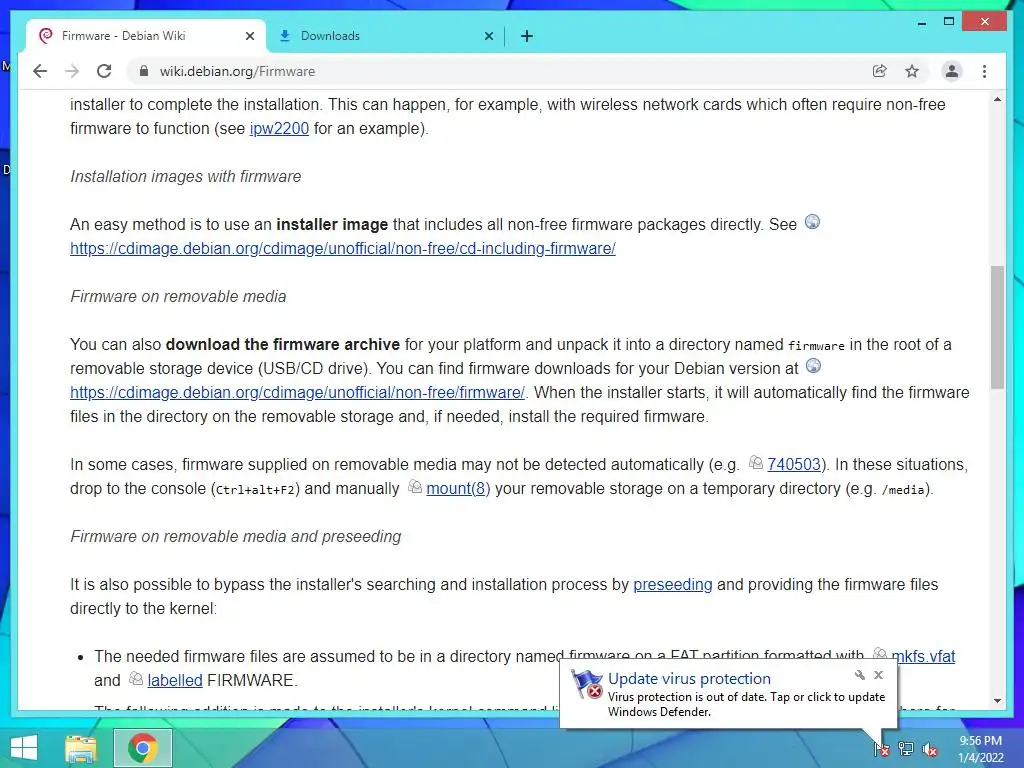The height and width of the screenshot is (768, 1024).
Task: Close the Firmware - Debian Wiki tab
Action: [x=249, y=37]
